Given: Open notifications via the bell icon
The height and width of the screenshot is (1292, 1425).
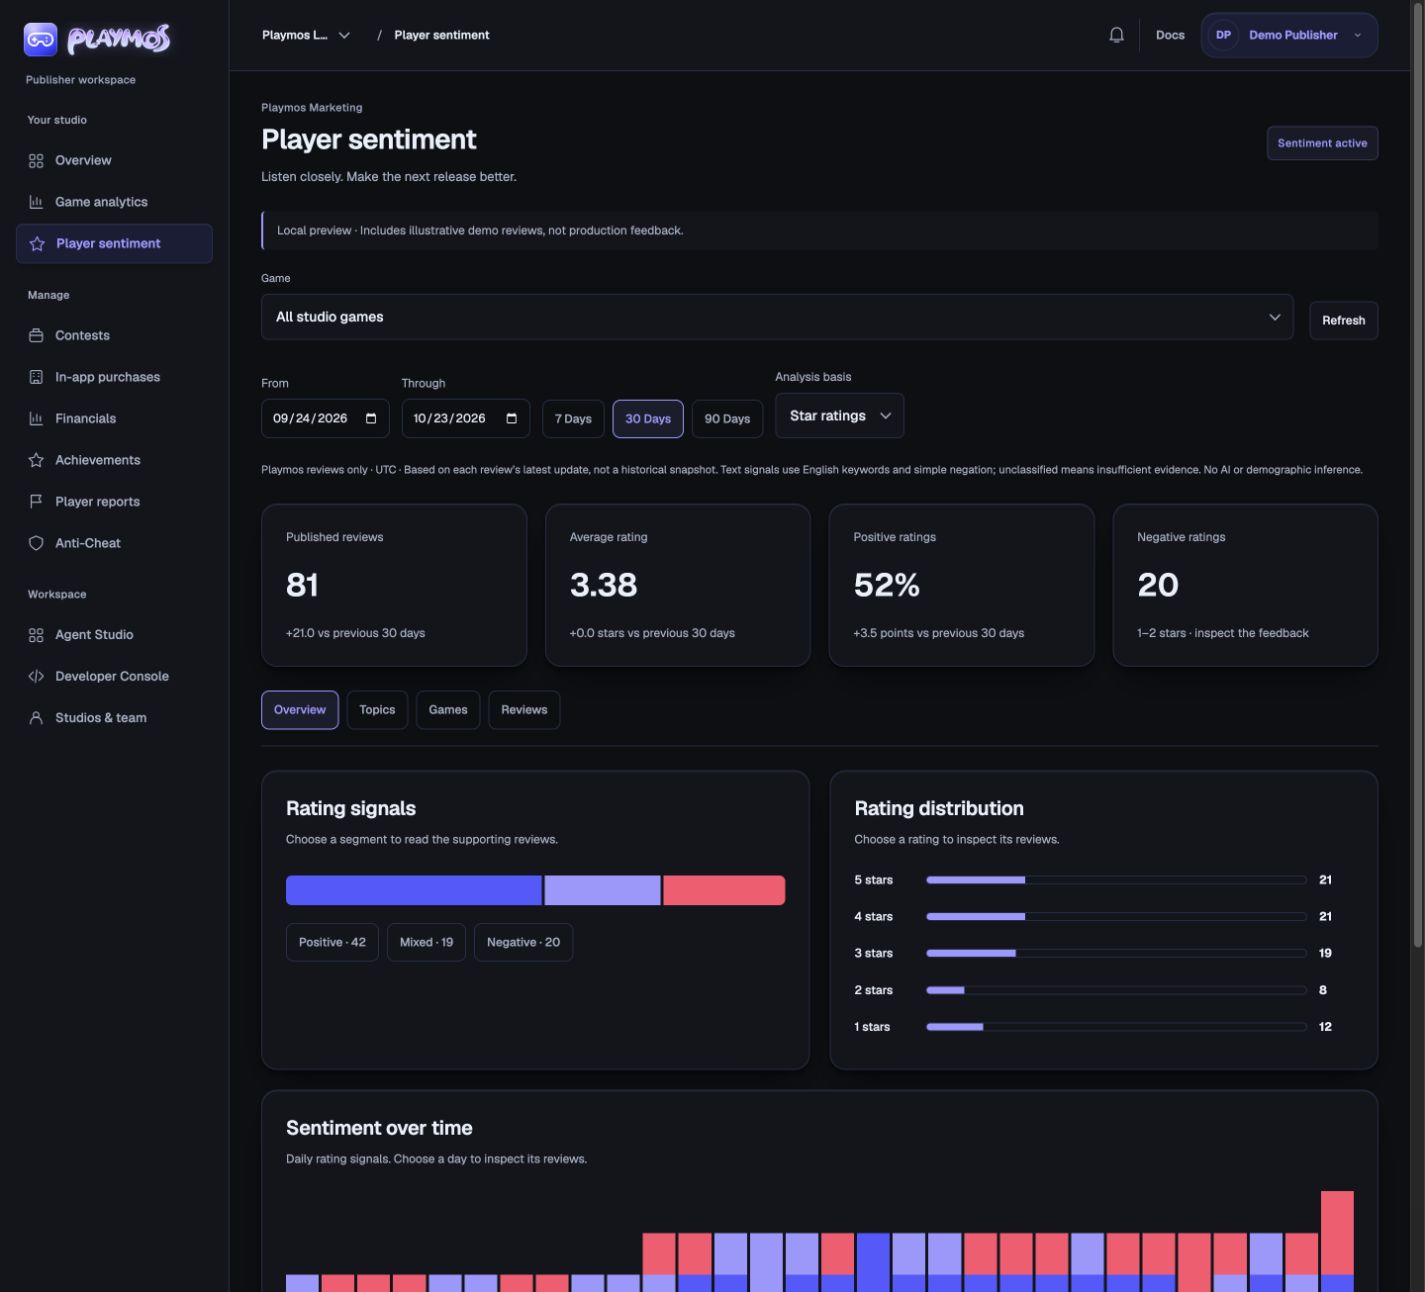Looking at the screenshot, I should pos(1116,35).
